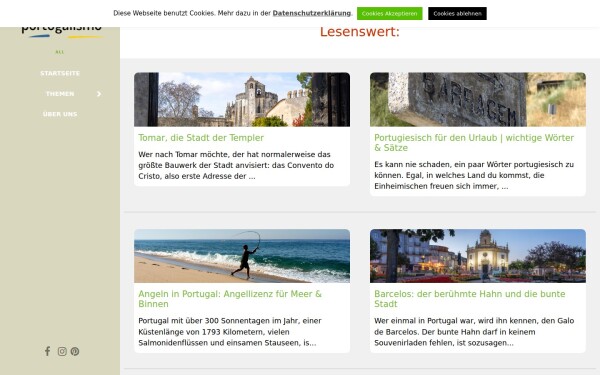Click excerpt starting 'Es kann nie schaden'
600x375 pixels.
474,175
